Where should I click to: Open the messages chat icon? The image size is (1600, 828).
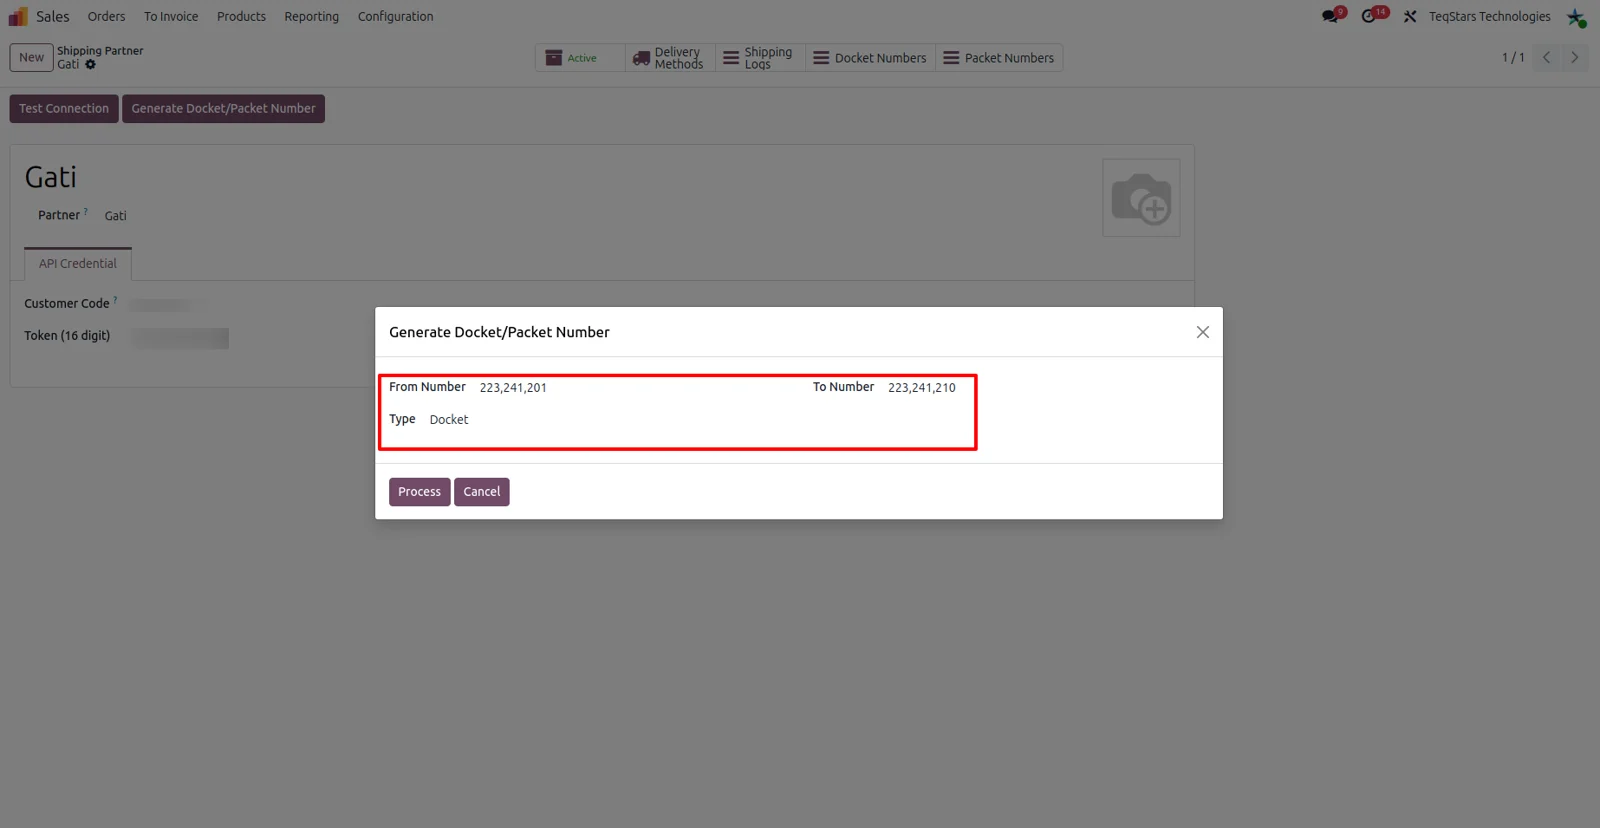(1332, 16)
